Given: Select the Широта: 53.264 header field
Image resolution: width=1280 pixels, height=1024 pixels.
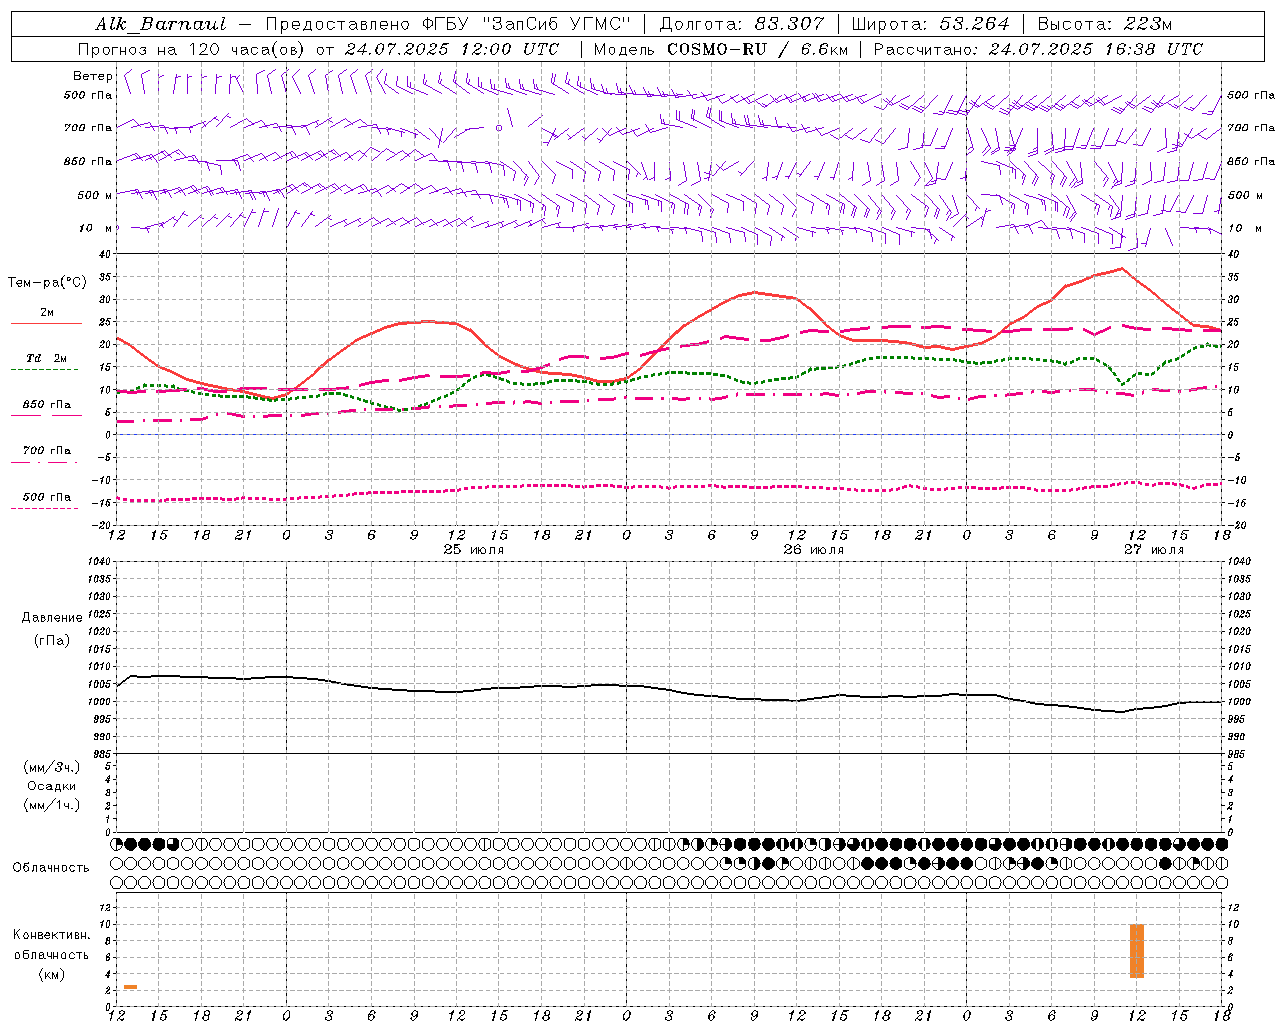Looking at the screenshot, I should [931, 24].
